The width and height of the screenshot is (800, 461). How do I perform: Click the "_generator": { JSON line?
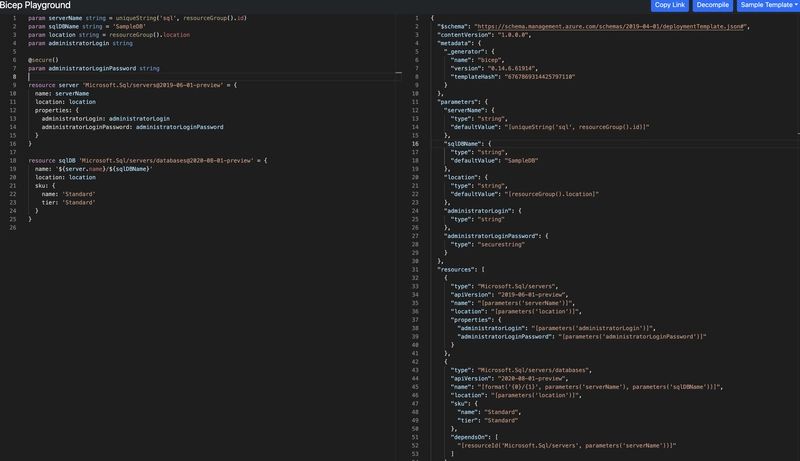tap(469, 52)
